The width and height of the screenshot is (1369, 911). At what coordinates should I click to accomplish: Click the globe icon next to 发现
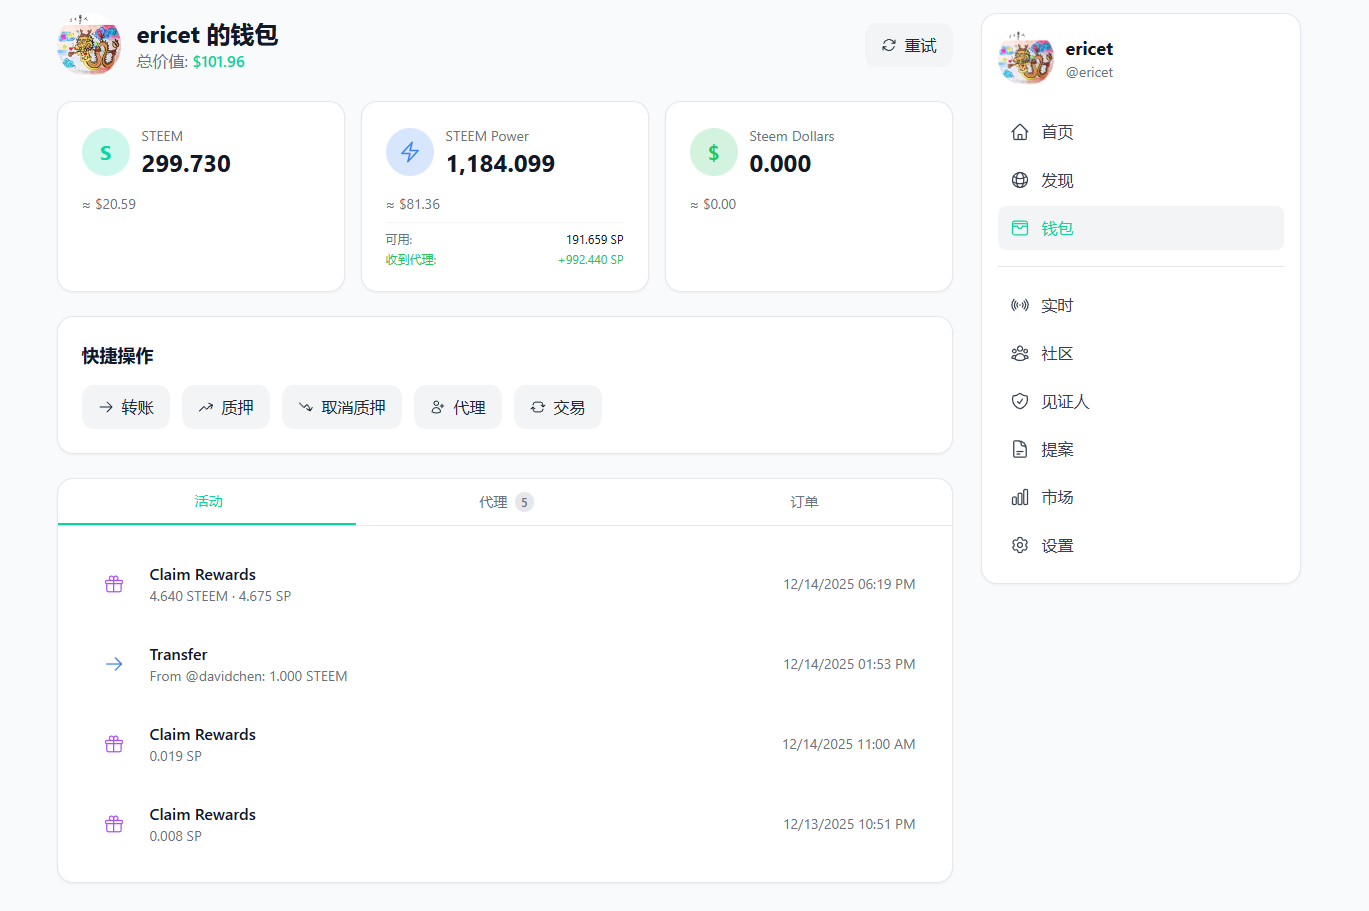click(x=1020, y=180)
